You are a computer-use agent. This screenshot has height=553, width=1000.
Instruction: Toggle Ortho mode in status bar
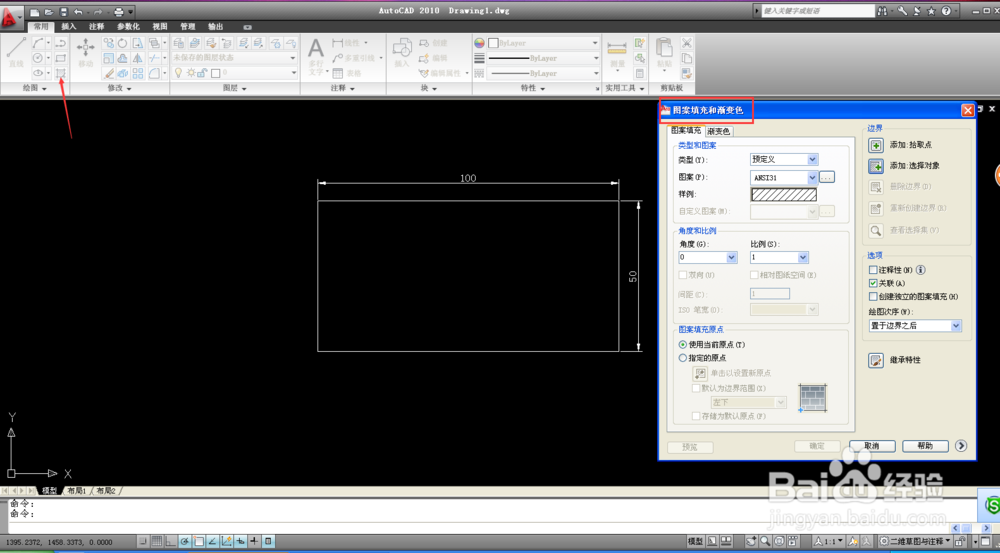pyautogui.click(x=170, y=542)
